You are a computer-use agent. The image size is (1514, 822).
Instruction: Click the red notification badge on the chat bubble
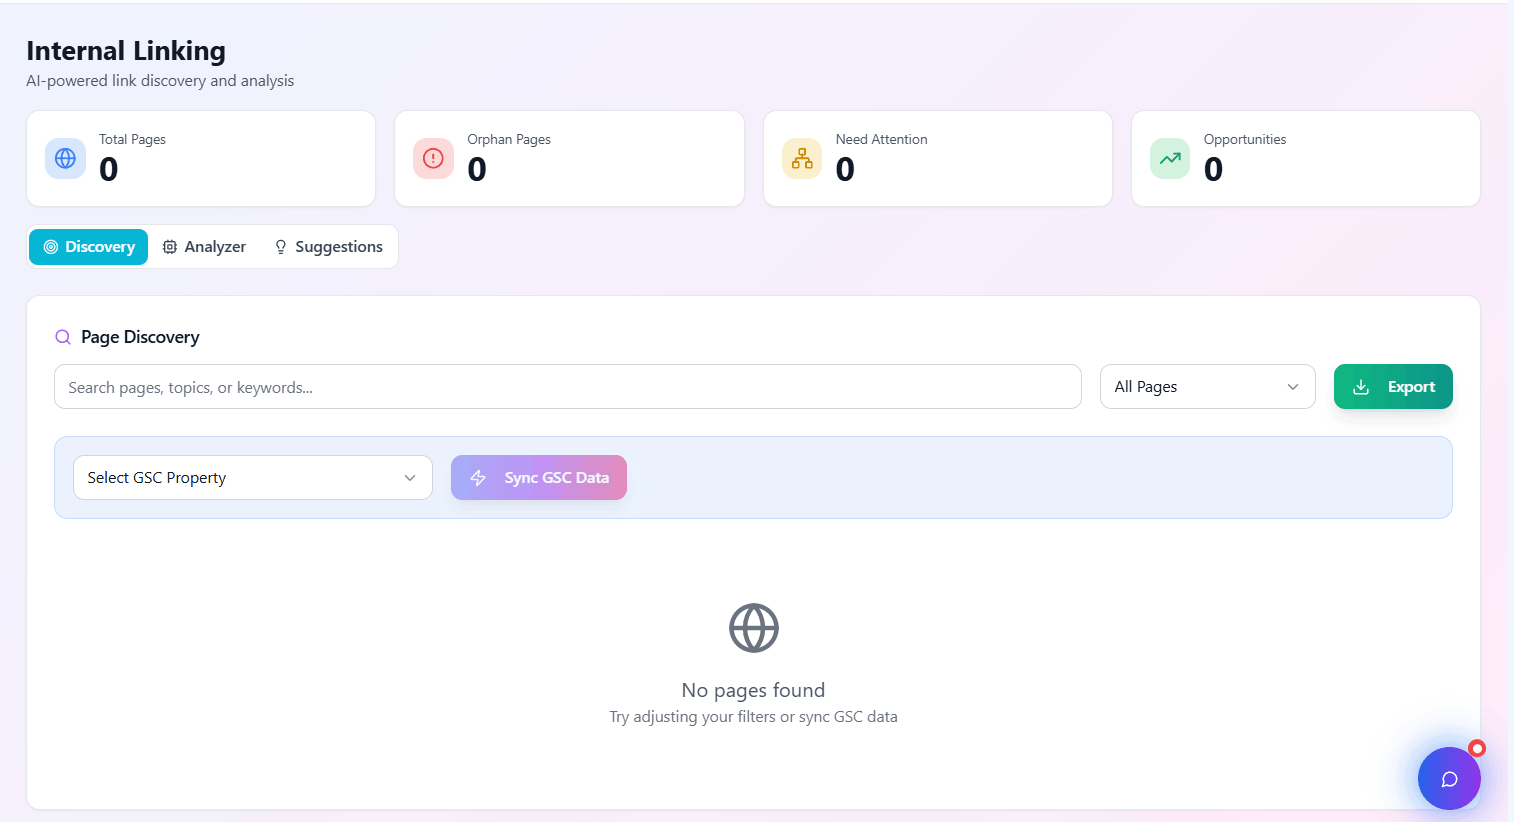tap(1477, 748)
